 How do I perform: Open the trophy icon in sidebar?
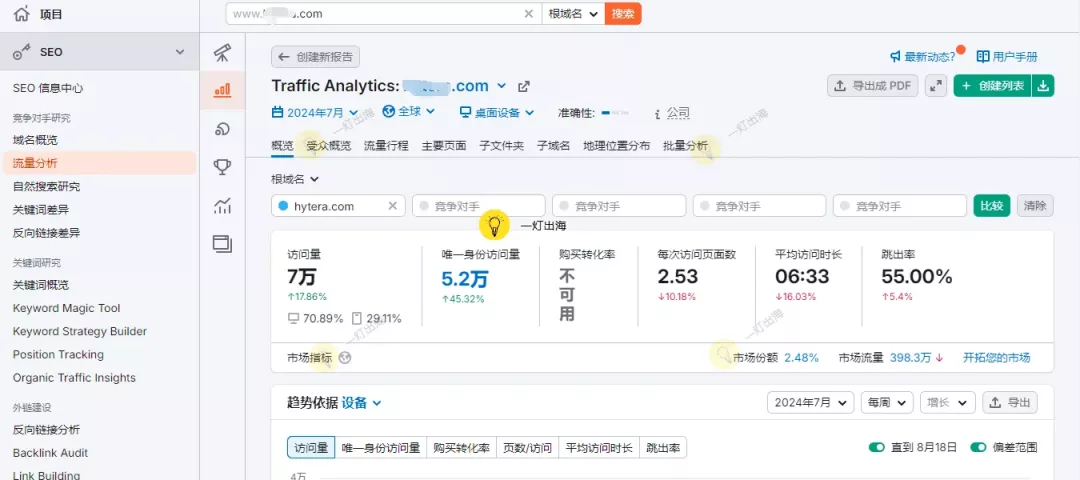(x=222, y=167)
